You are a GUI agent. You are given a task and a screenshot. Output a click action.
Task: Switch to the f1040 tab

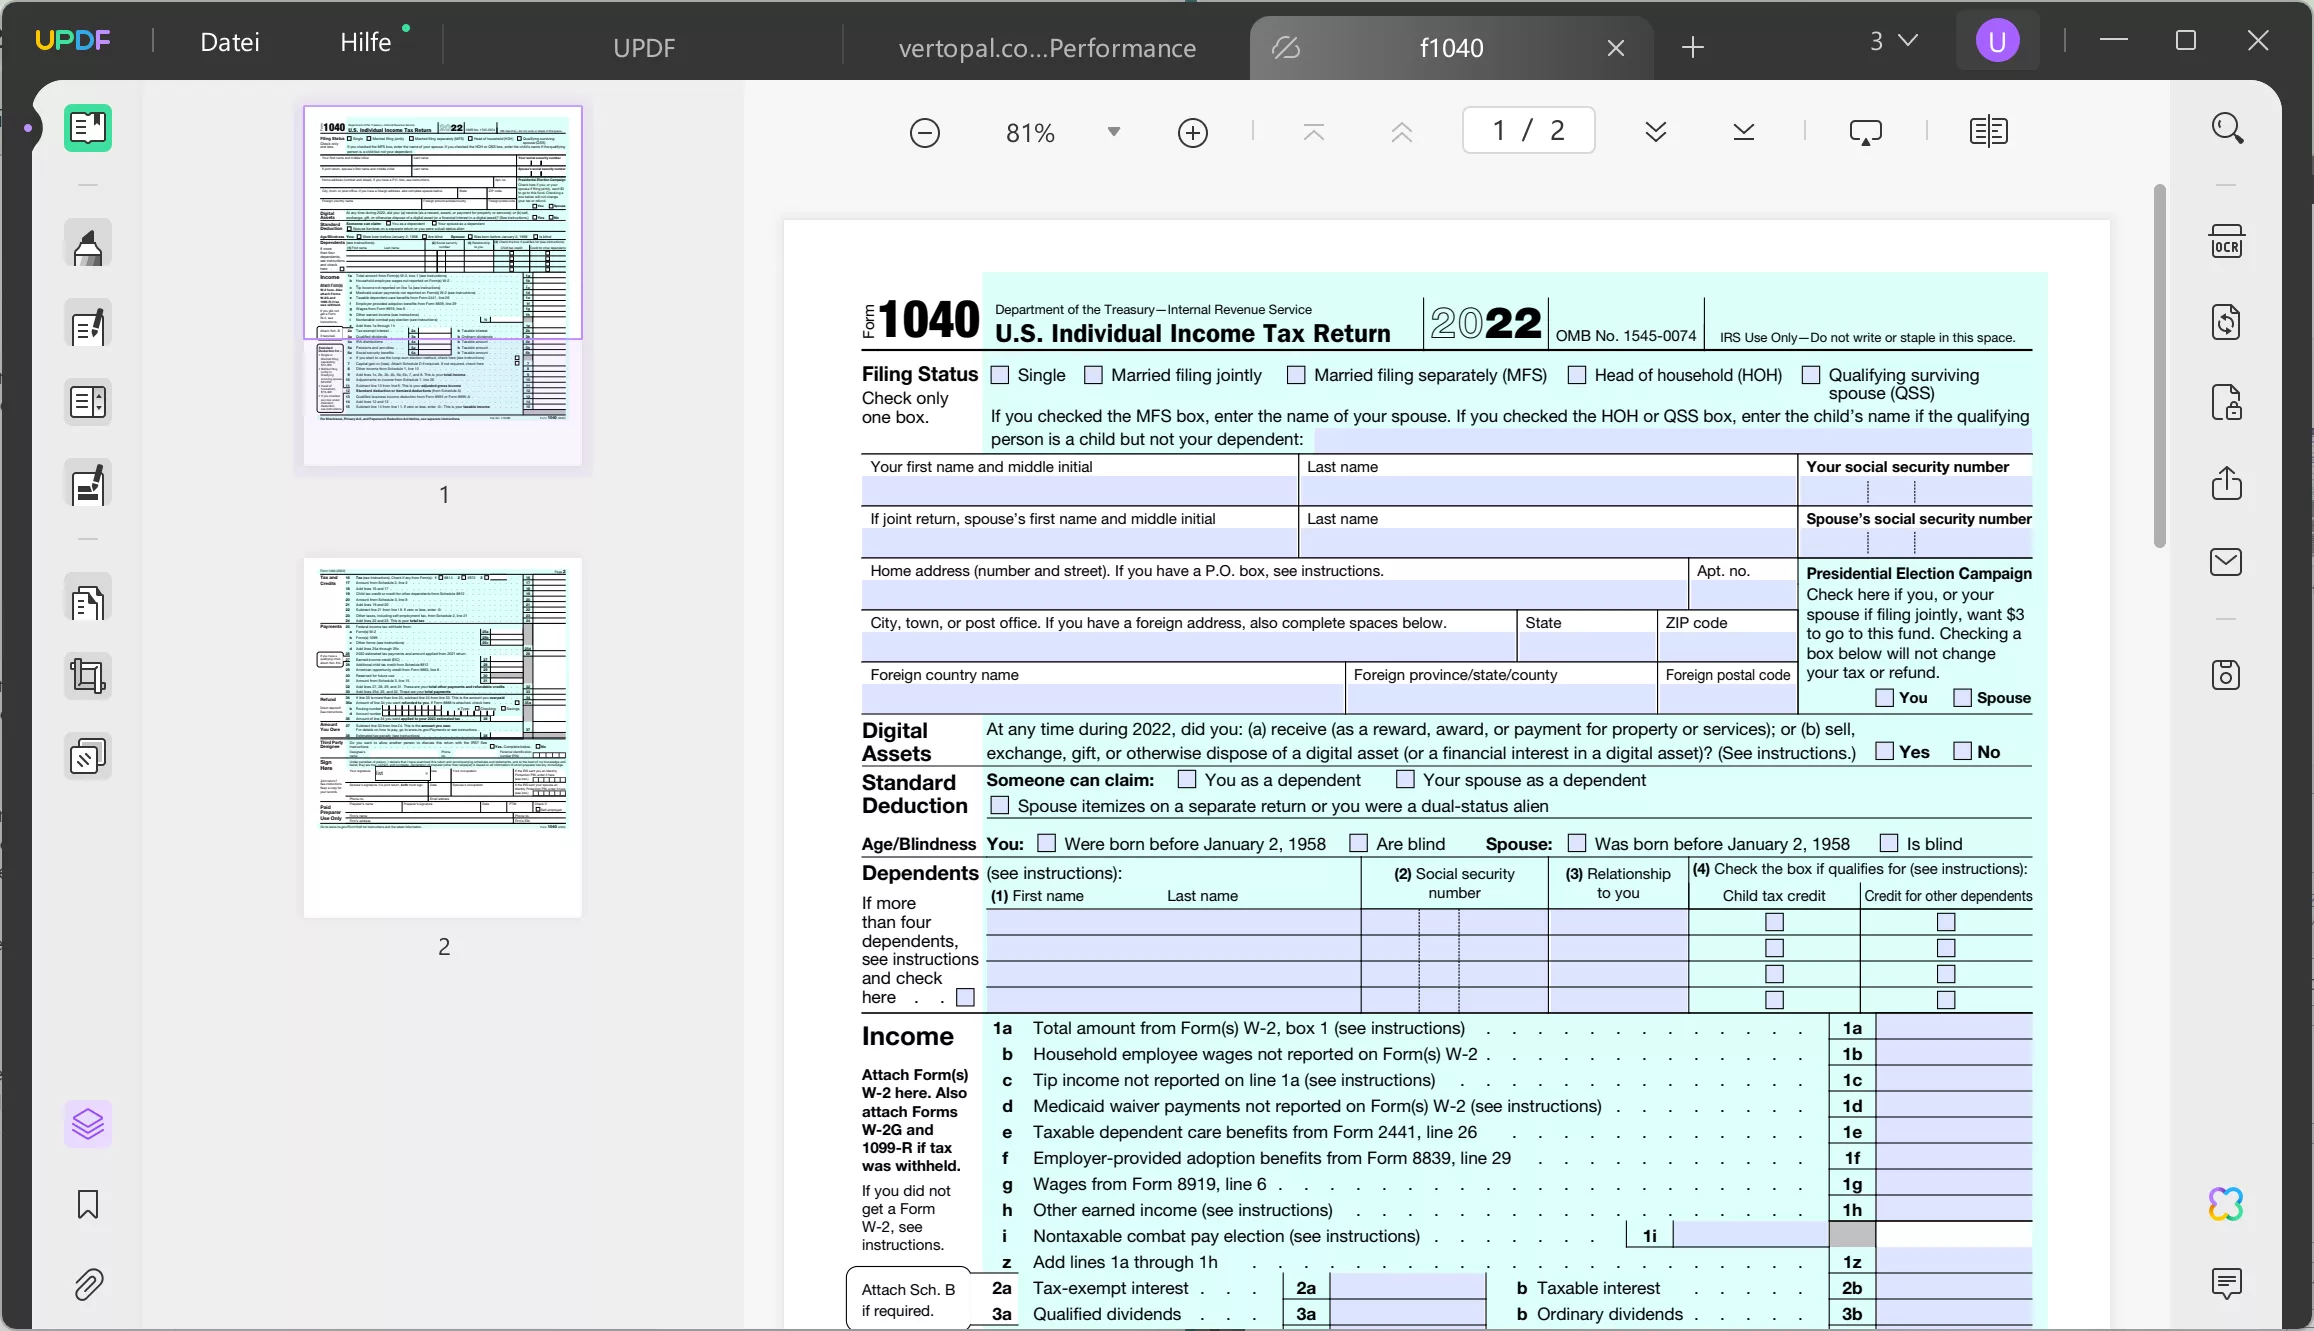pyautogui.click(x=1450, y=47)
